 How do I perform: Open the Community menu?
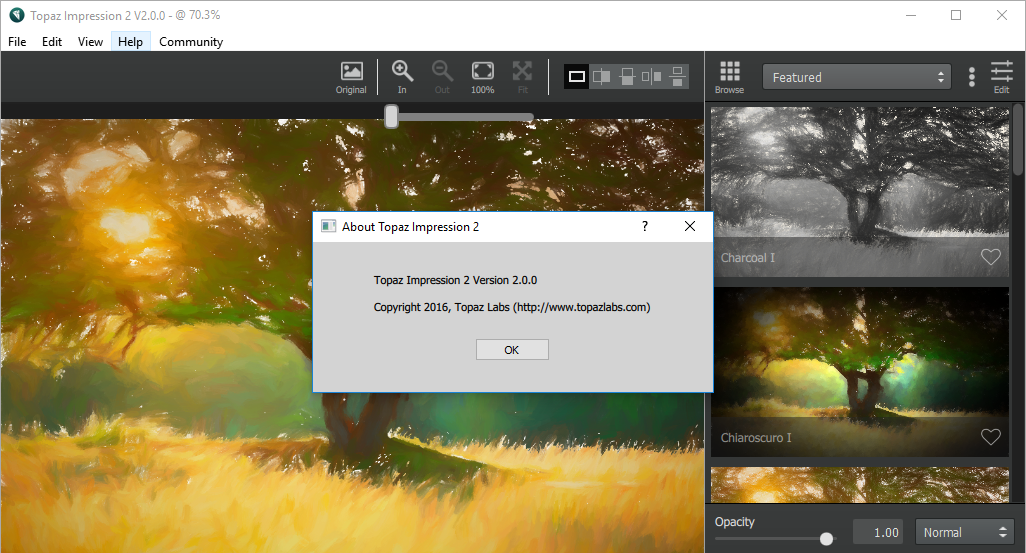click(190, 42)
